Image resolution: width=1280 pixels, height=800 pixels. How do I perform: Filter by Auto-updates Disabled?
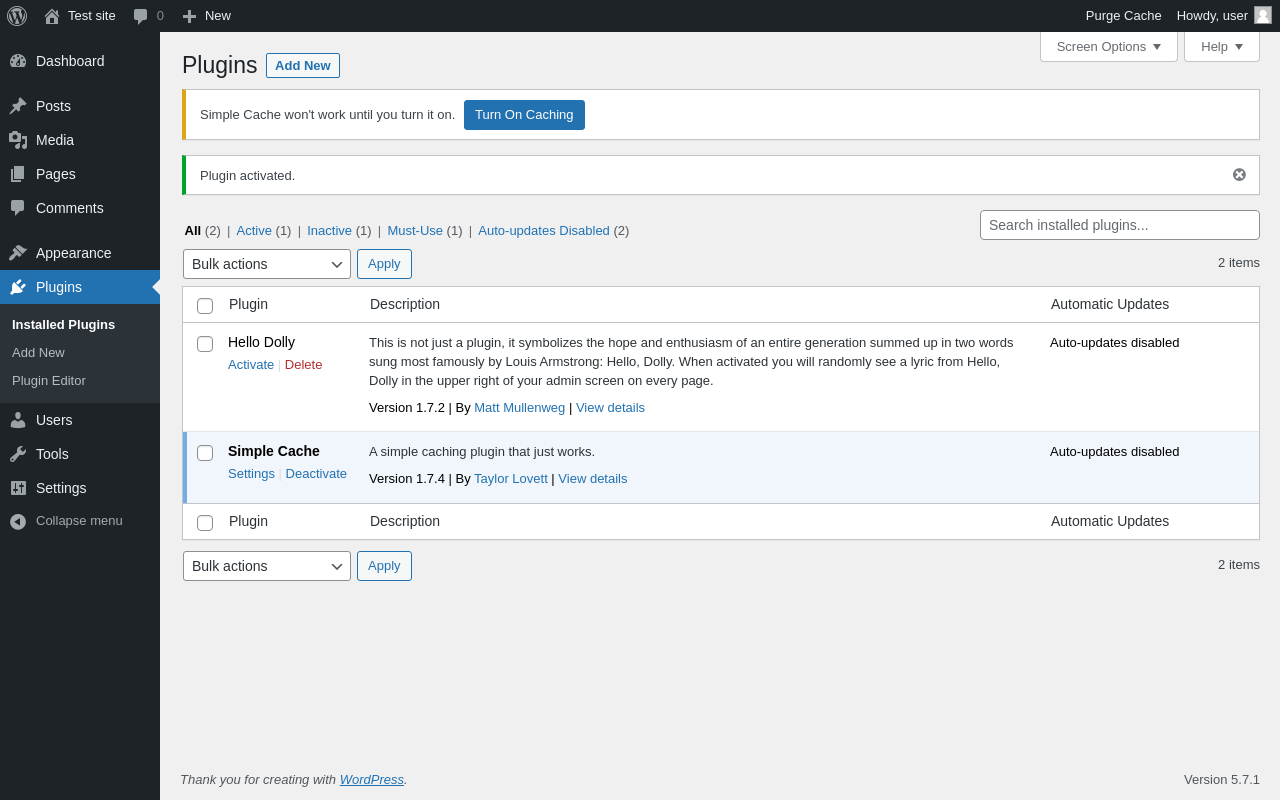coord(544,231)
